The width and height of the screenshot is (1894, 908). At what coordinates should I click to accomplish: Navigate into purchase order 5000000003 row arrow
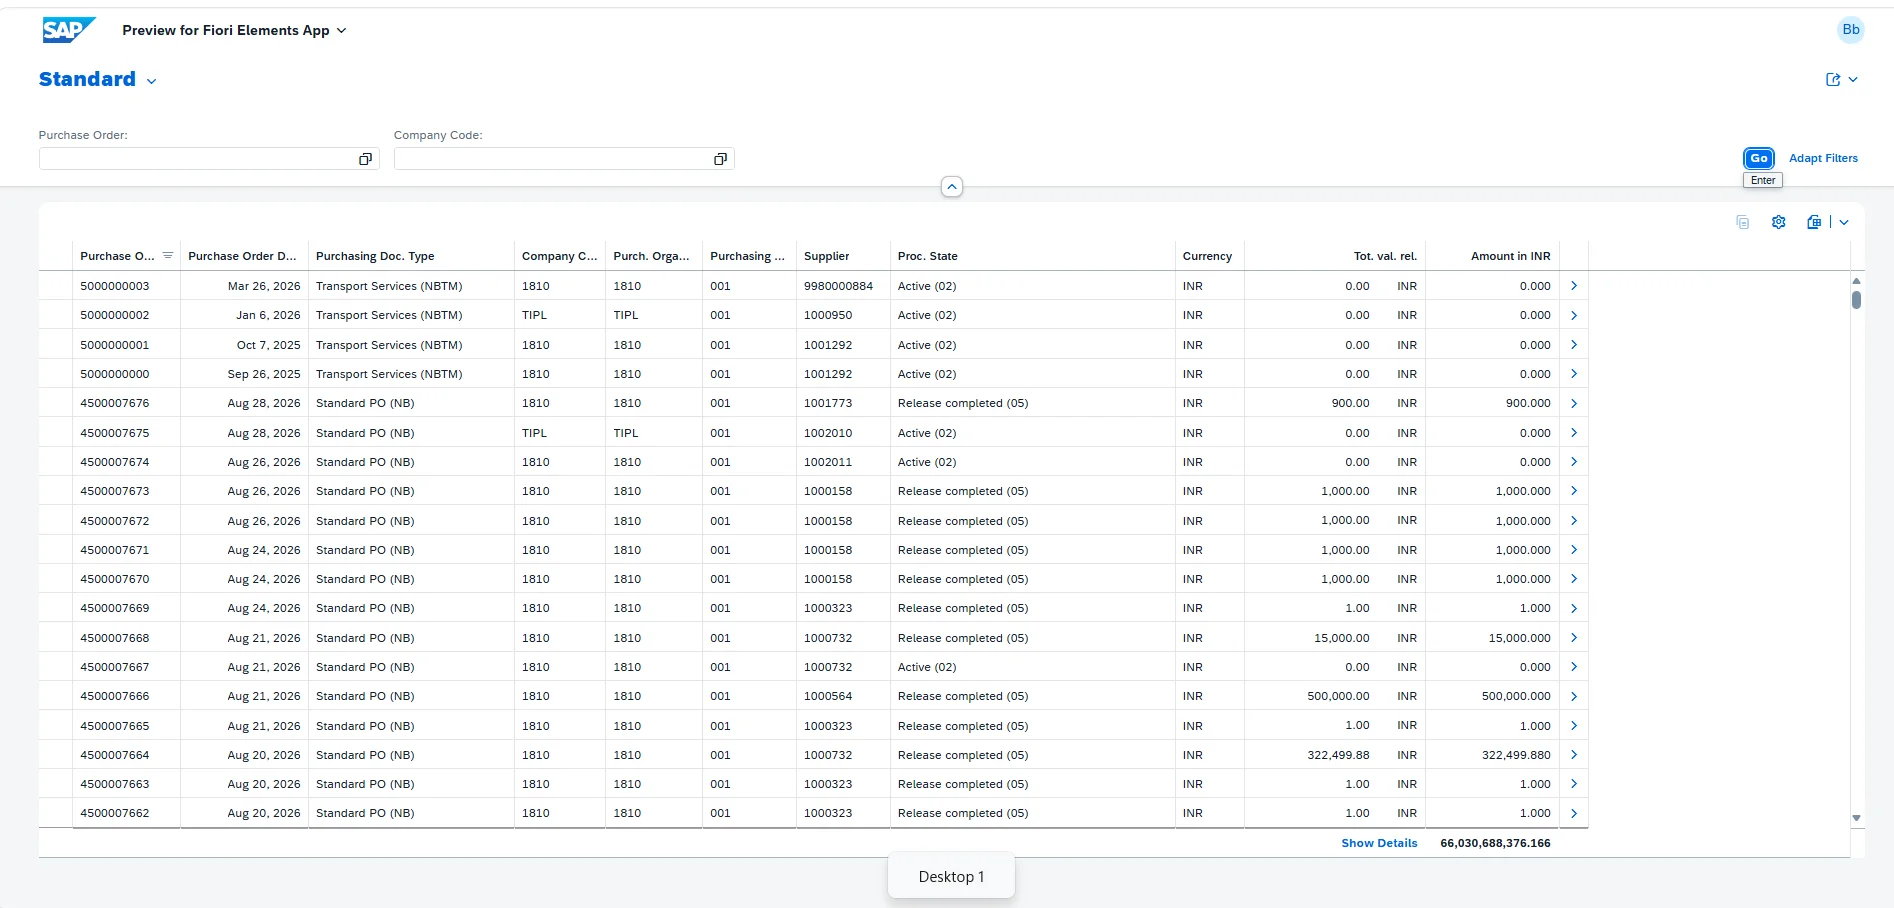(1574, 286)
